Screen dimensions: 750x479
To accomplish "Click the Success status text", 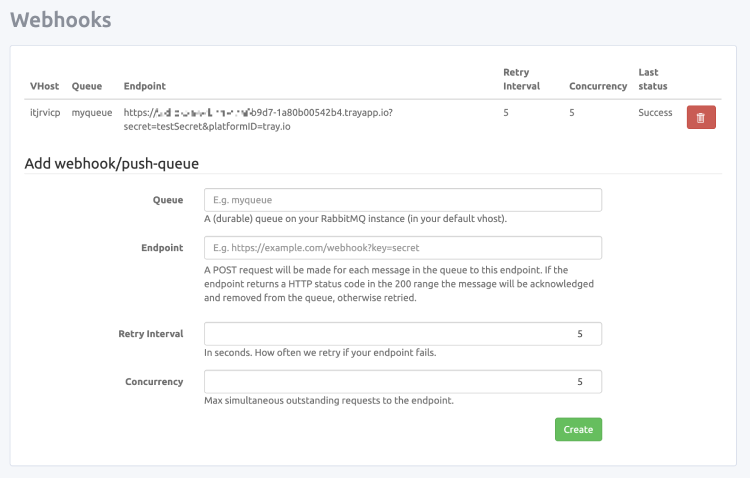I will click(x=655, y=113).
